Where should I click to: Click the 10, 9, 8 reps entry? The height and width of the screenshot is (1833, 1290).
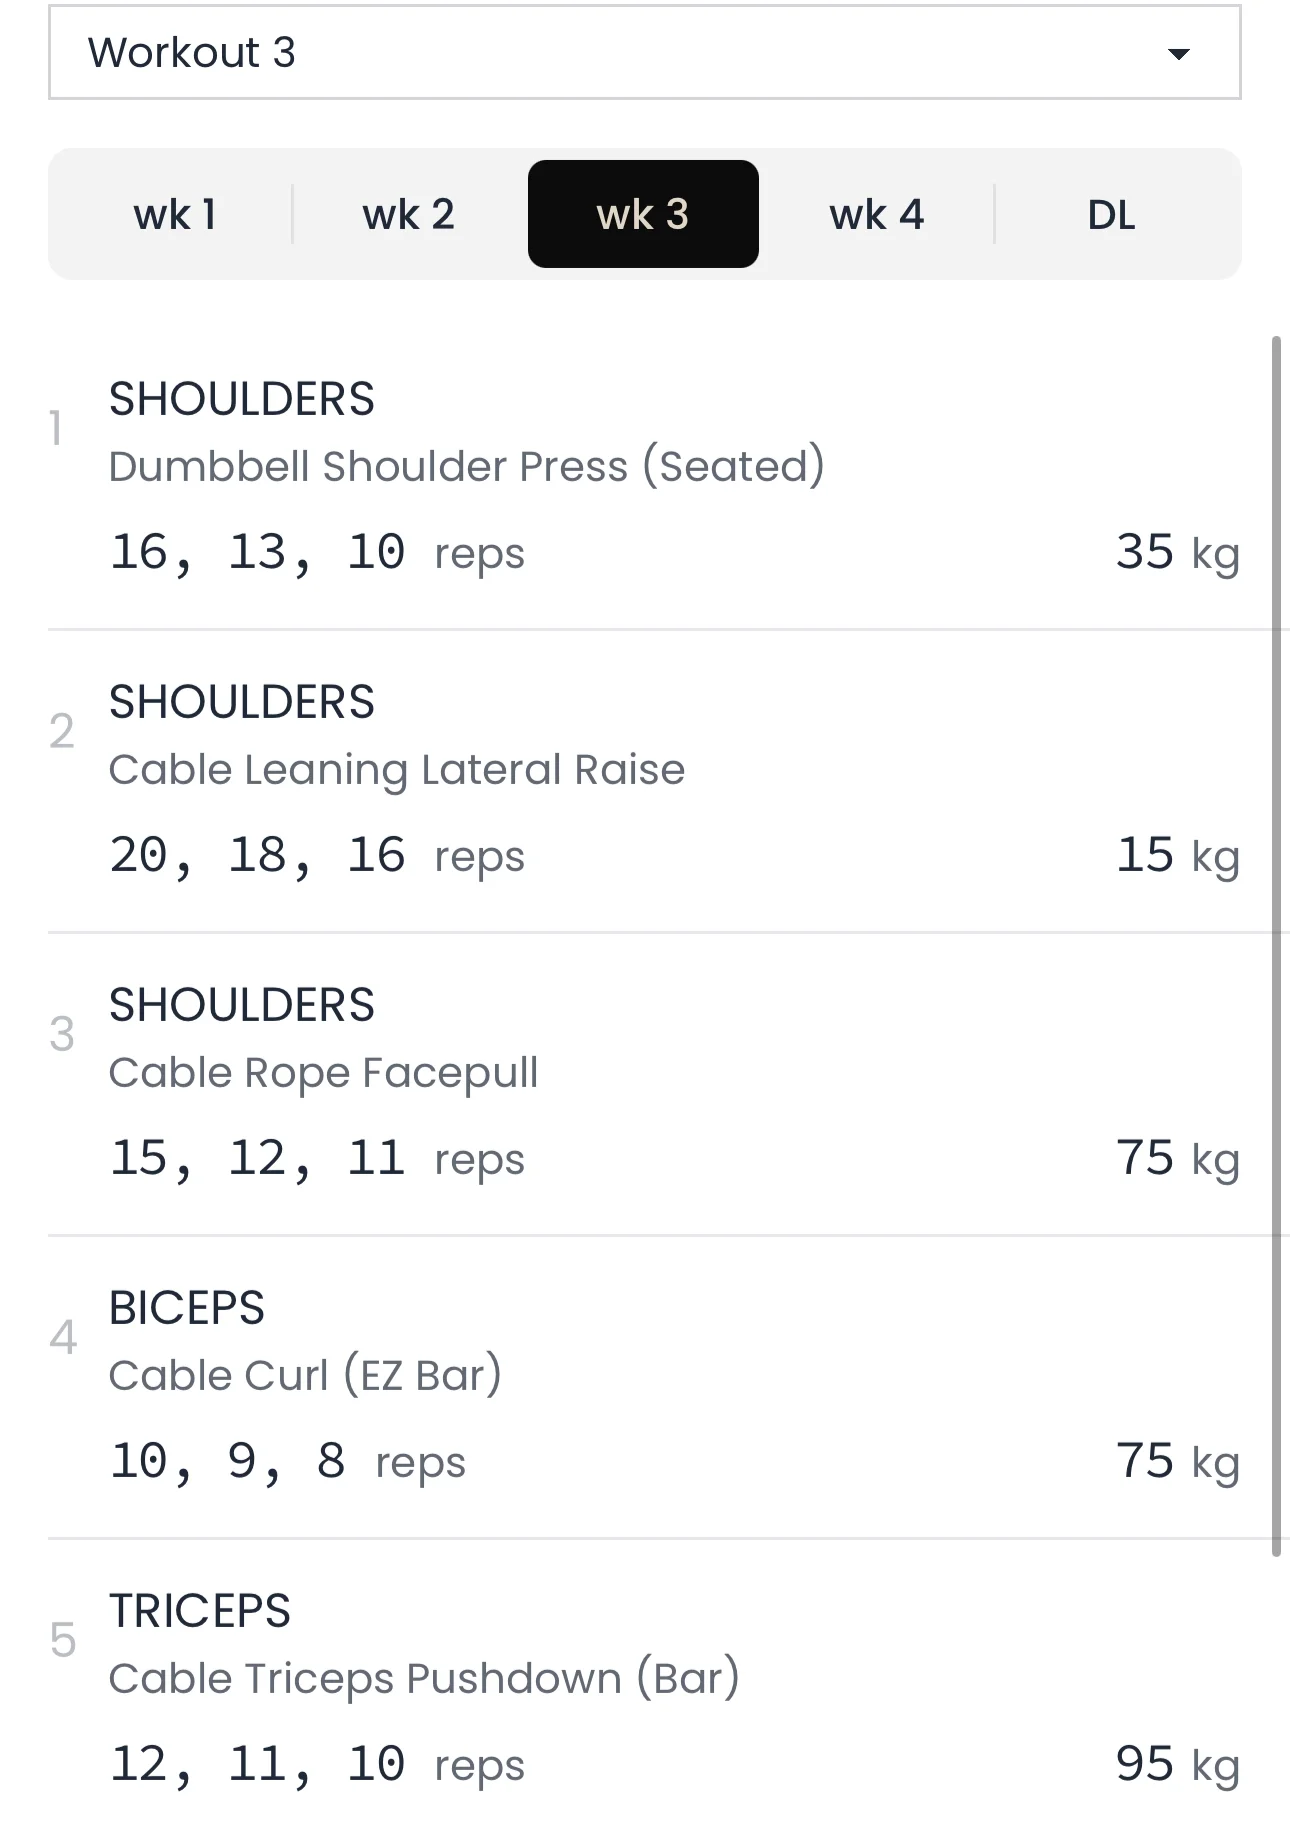click(x=287, y=1462)
